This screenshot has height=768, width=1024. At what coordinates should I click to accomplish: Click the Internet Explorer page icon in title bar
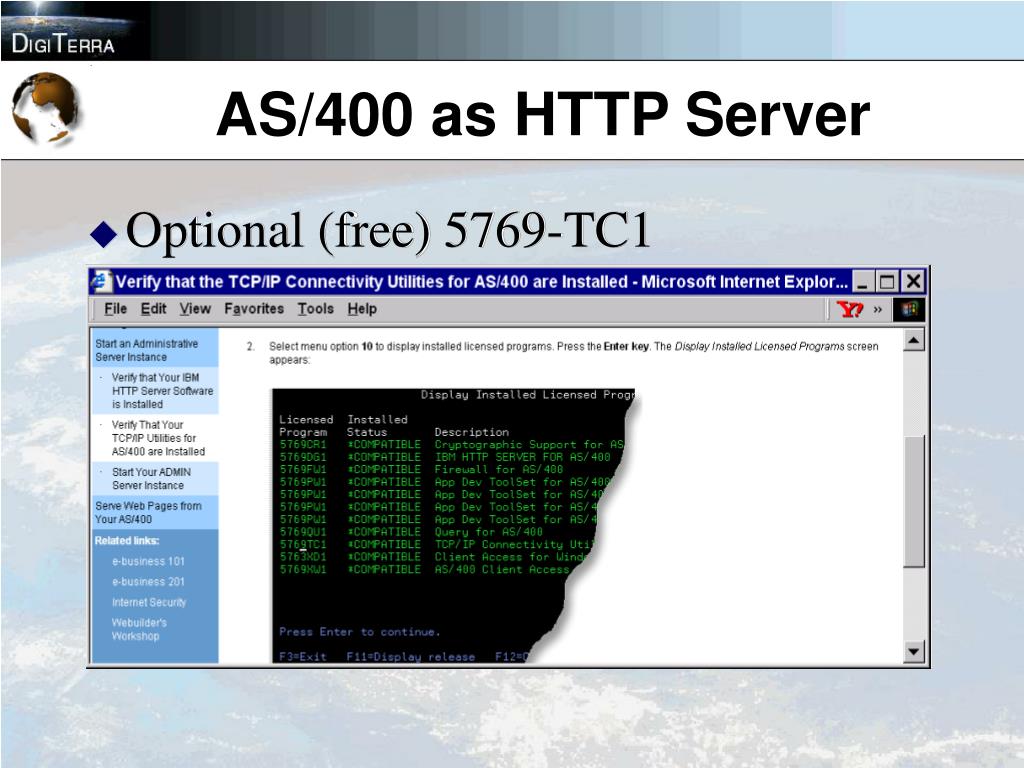(x=101, y=281)
